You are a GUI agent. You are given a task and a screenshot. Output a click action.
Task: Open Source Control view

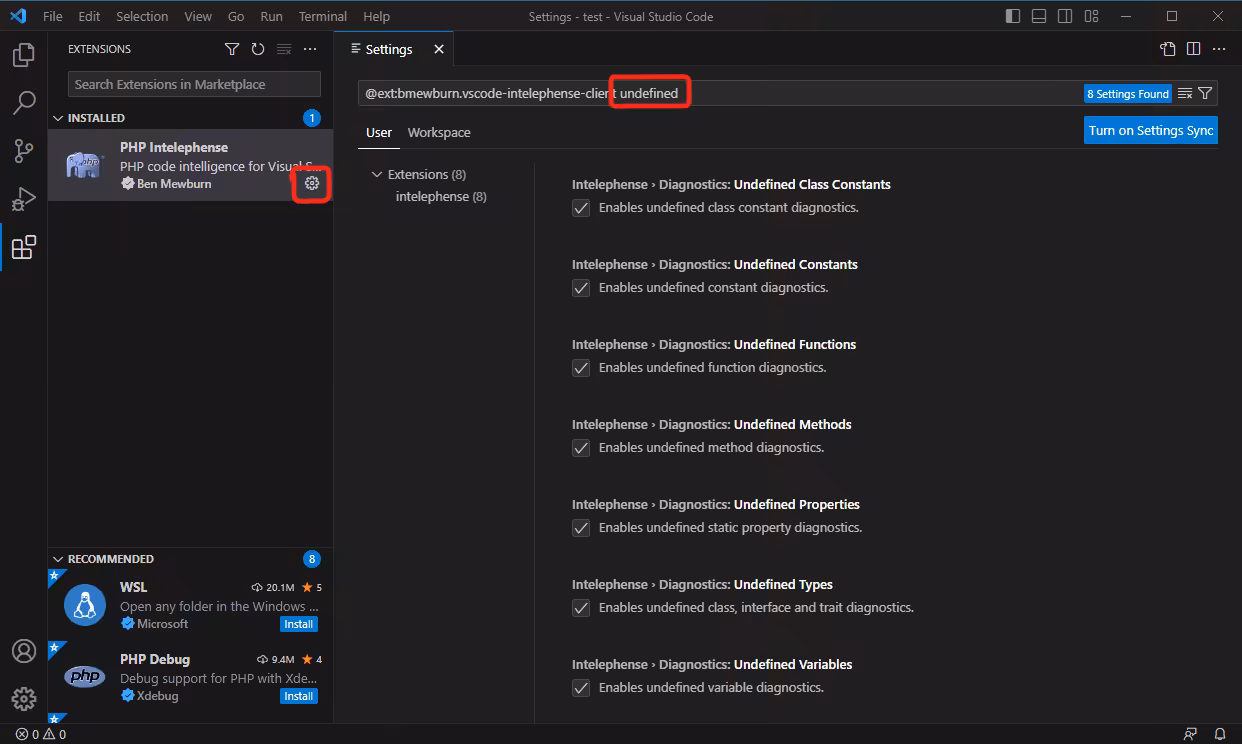click(24, 150)
